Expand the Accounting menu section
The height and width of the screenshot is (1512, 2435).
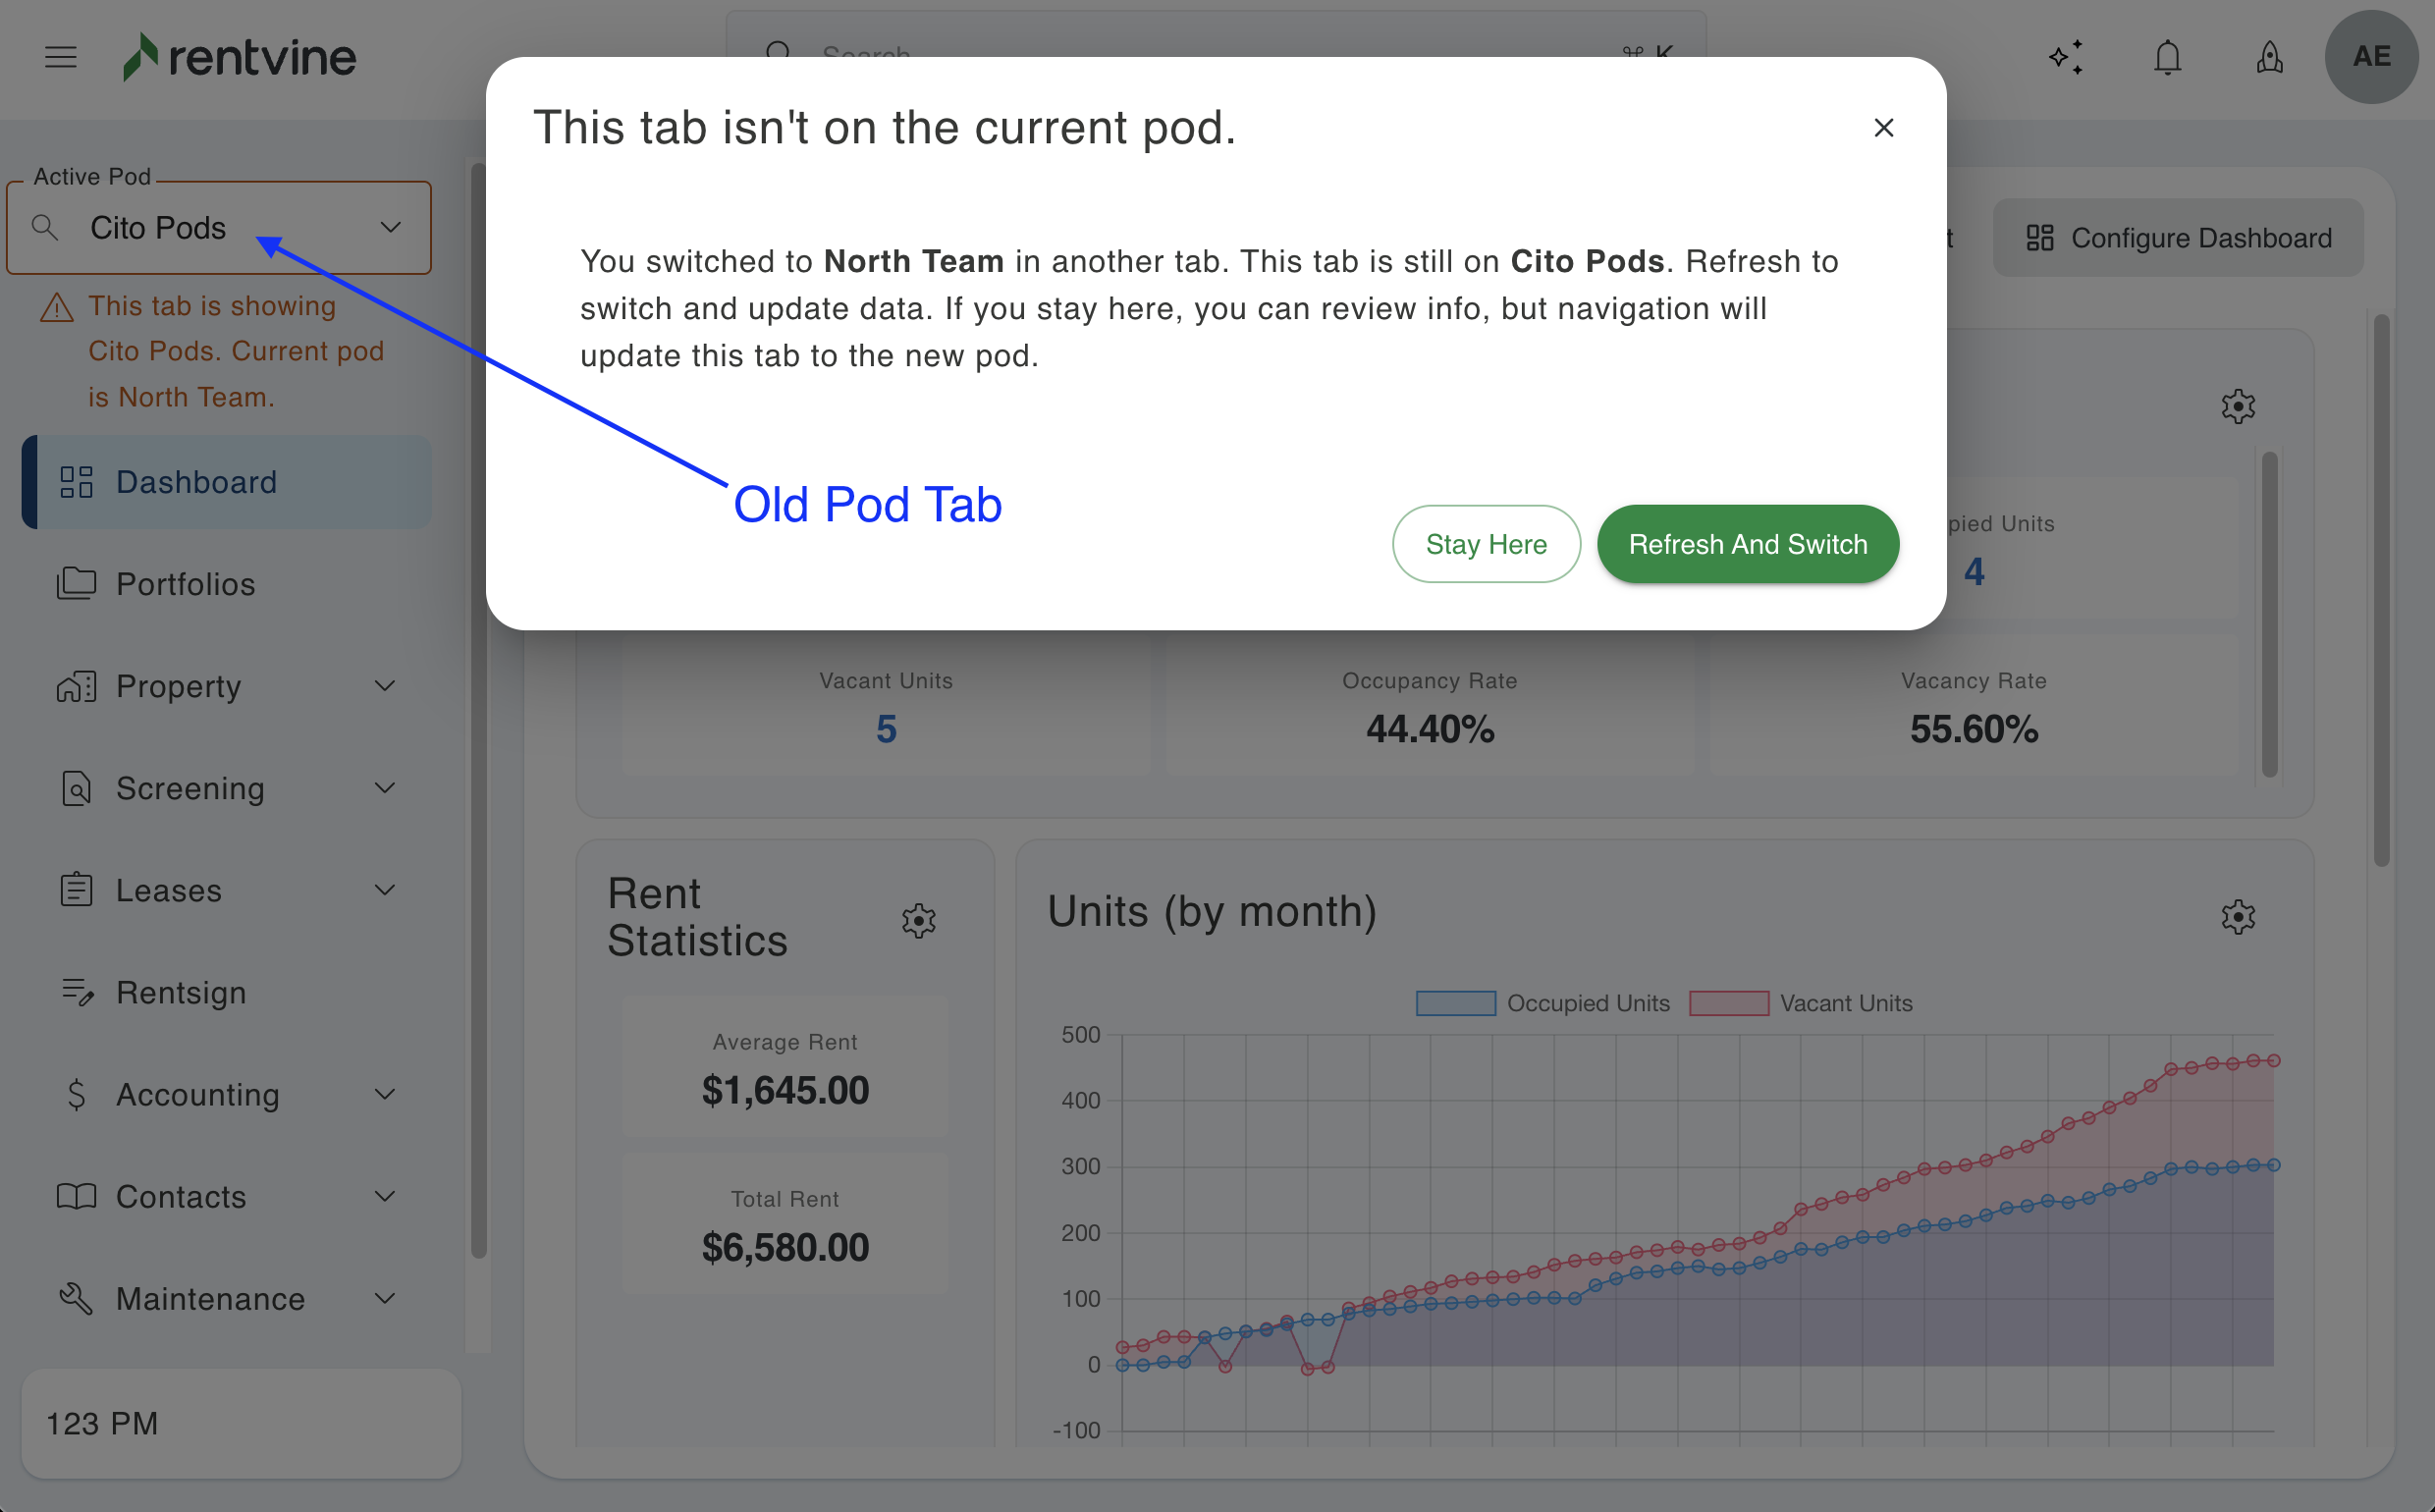[x=228, y=1094]
